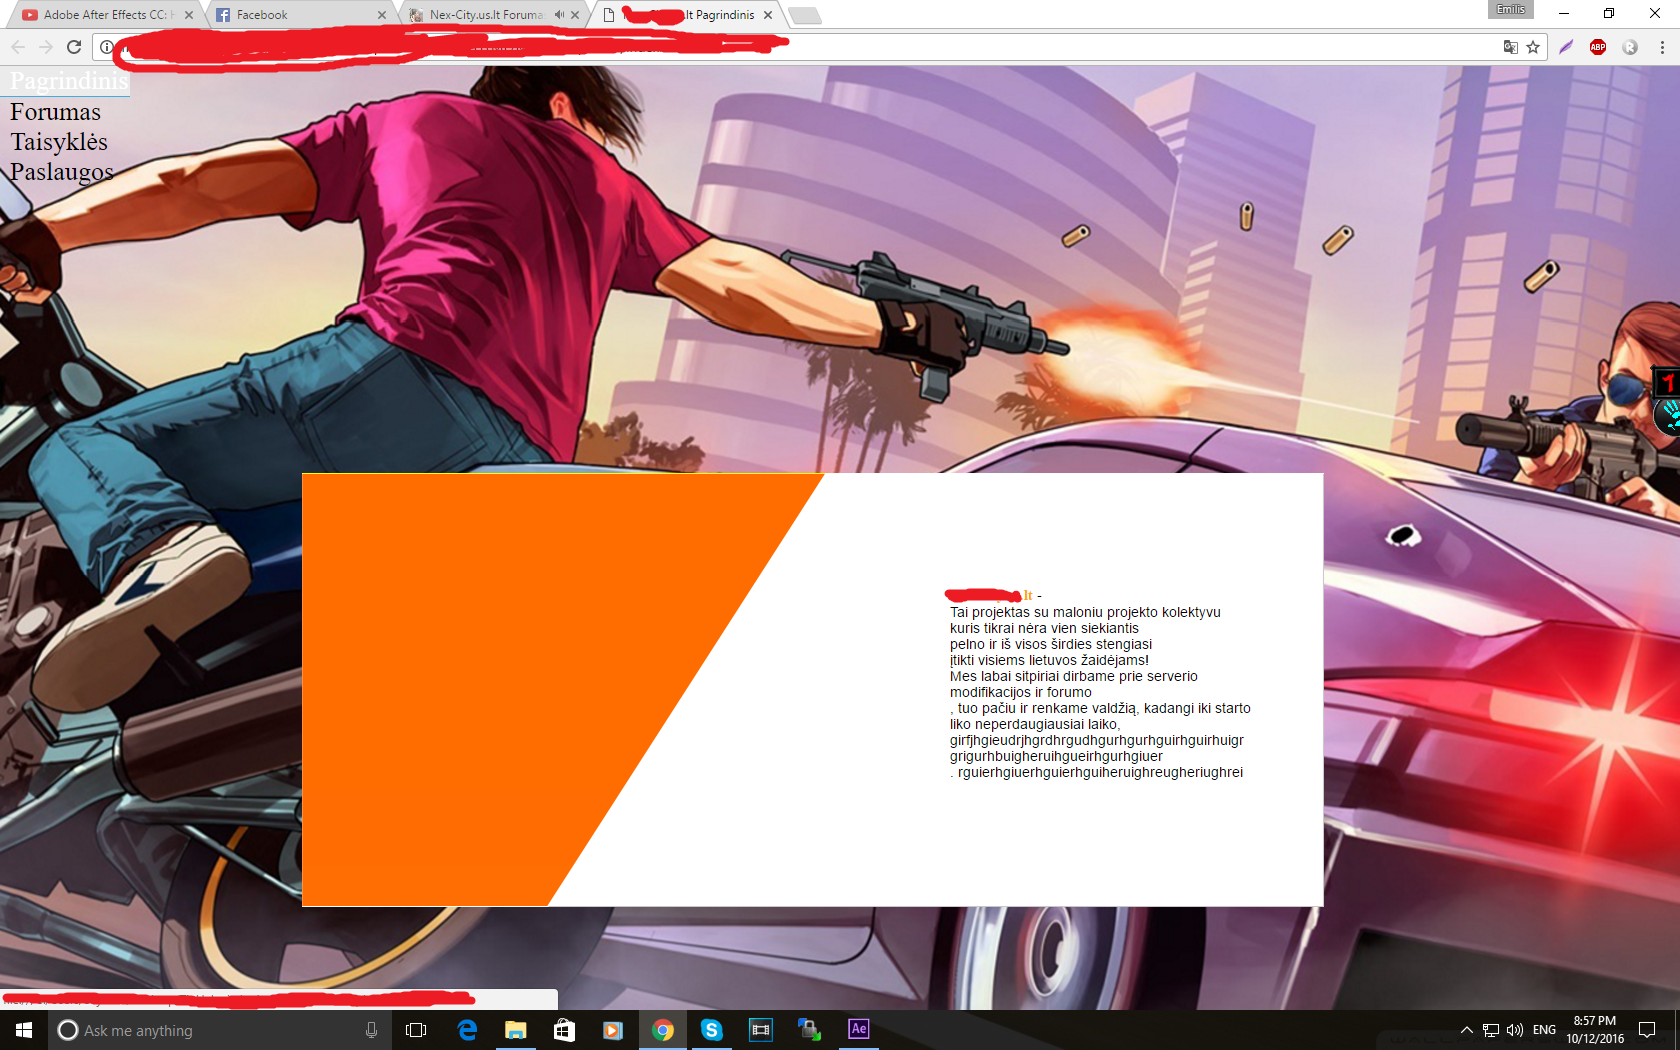The height and width of the screenshot is (1050, 1680).
Task: Close the Pagrindinis tab
Action: [x=768, y=15]
